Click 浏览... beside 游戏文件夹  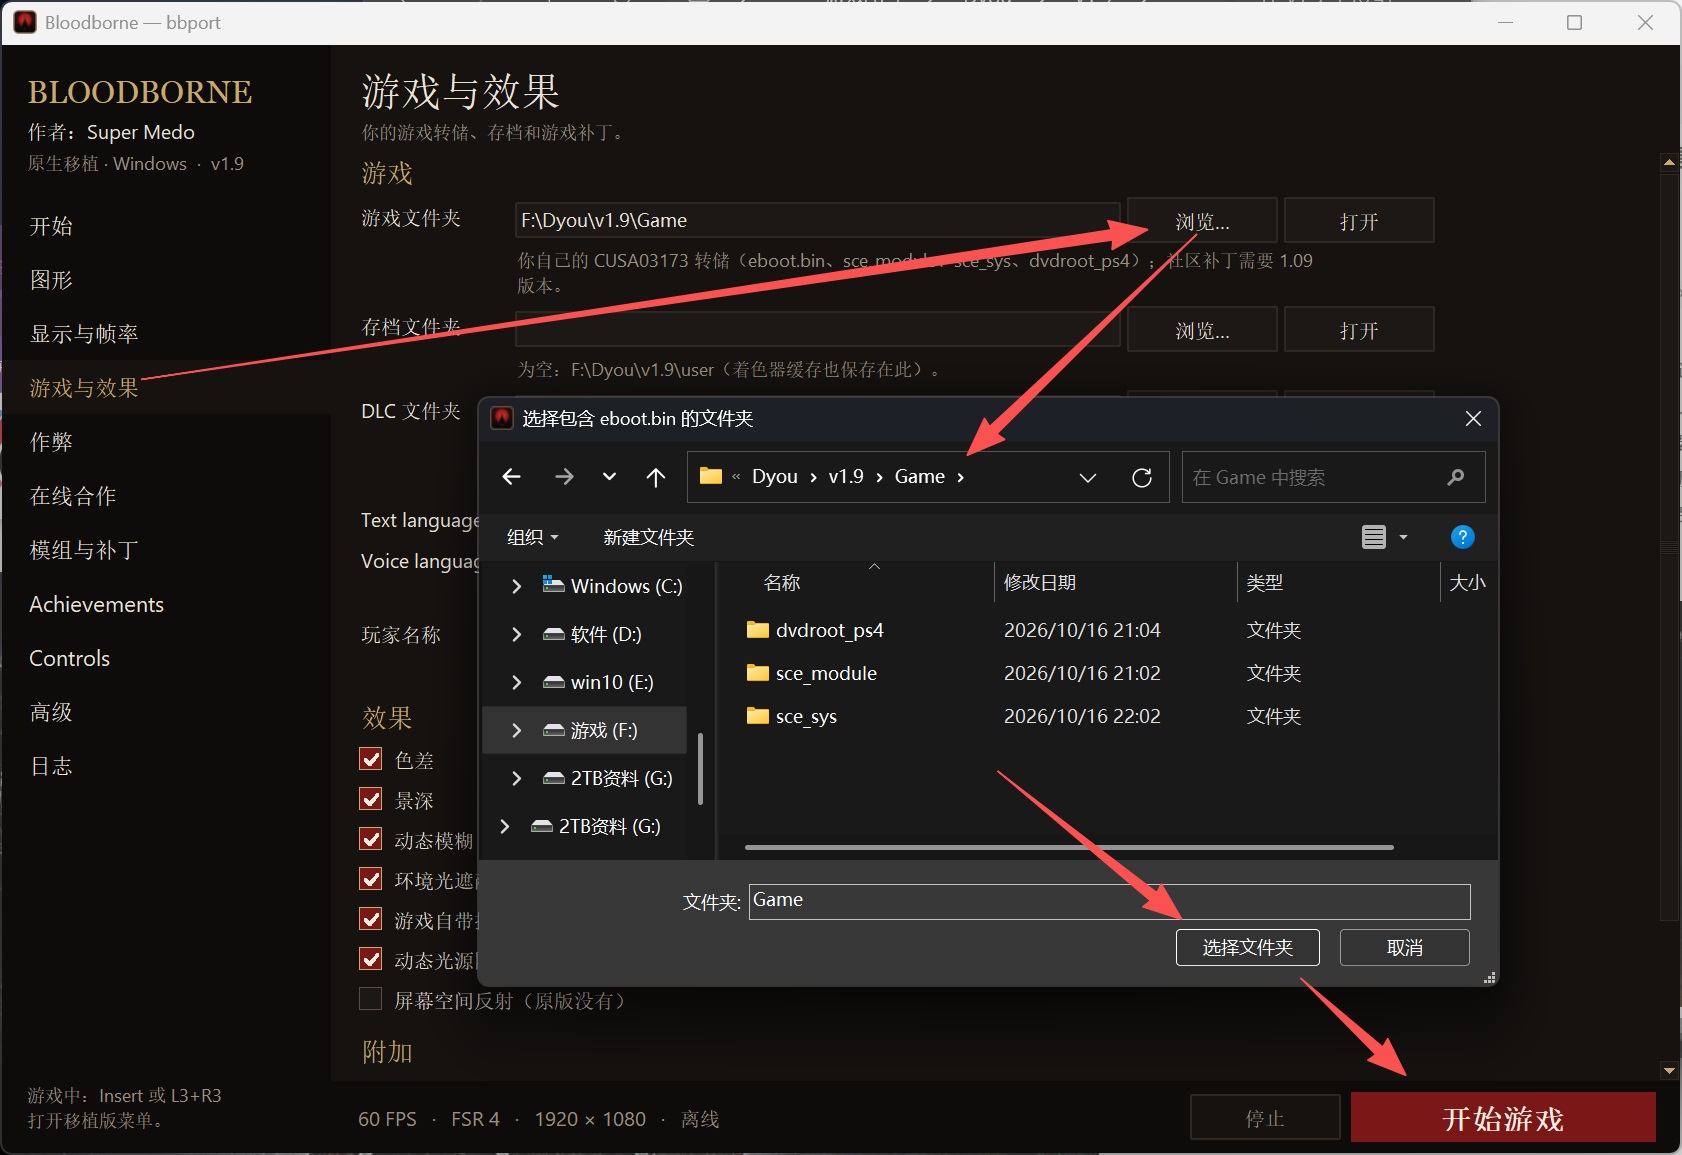point(1202,221)
